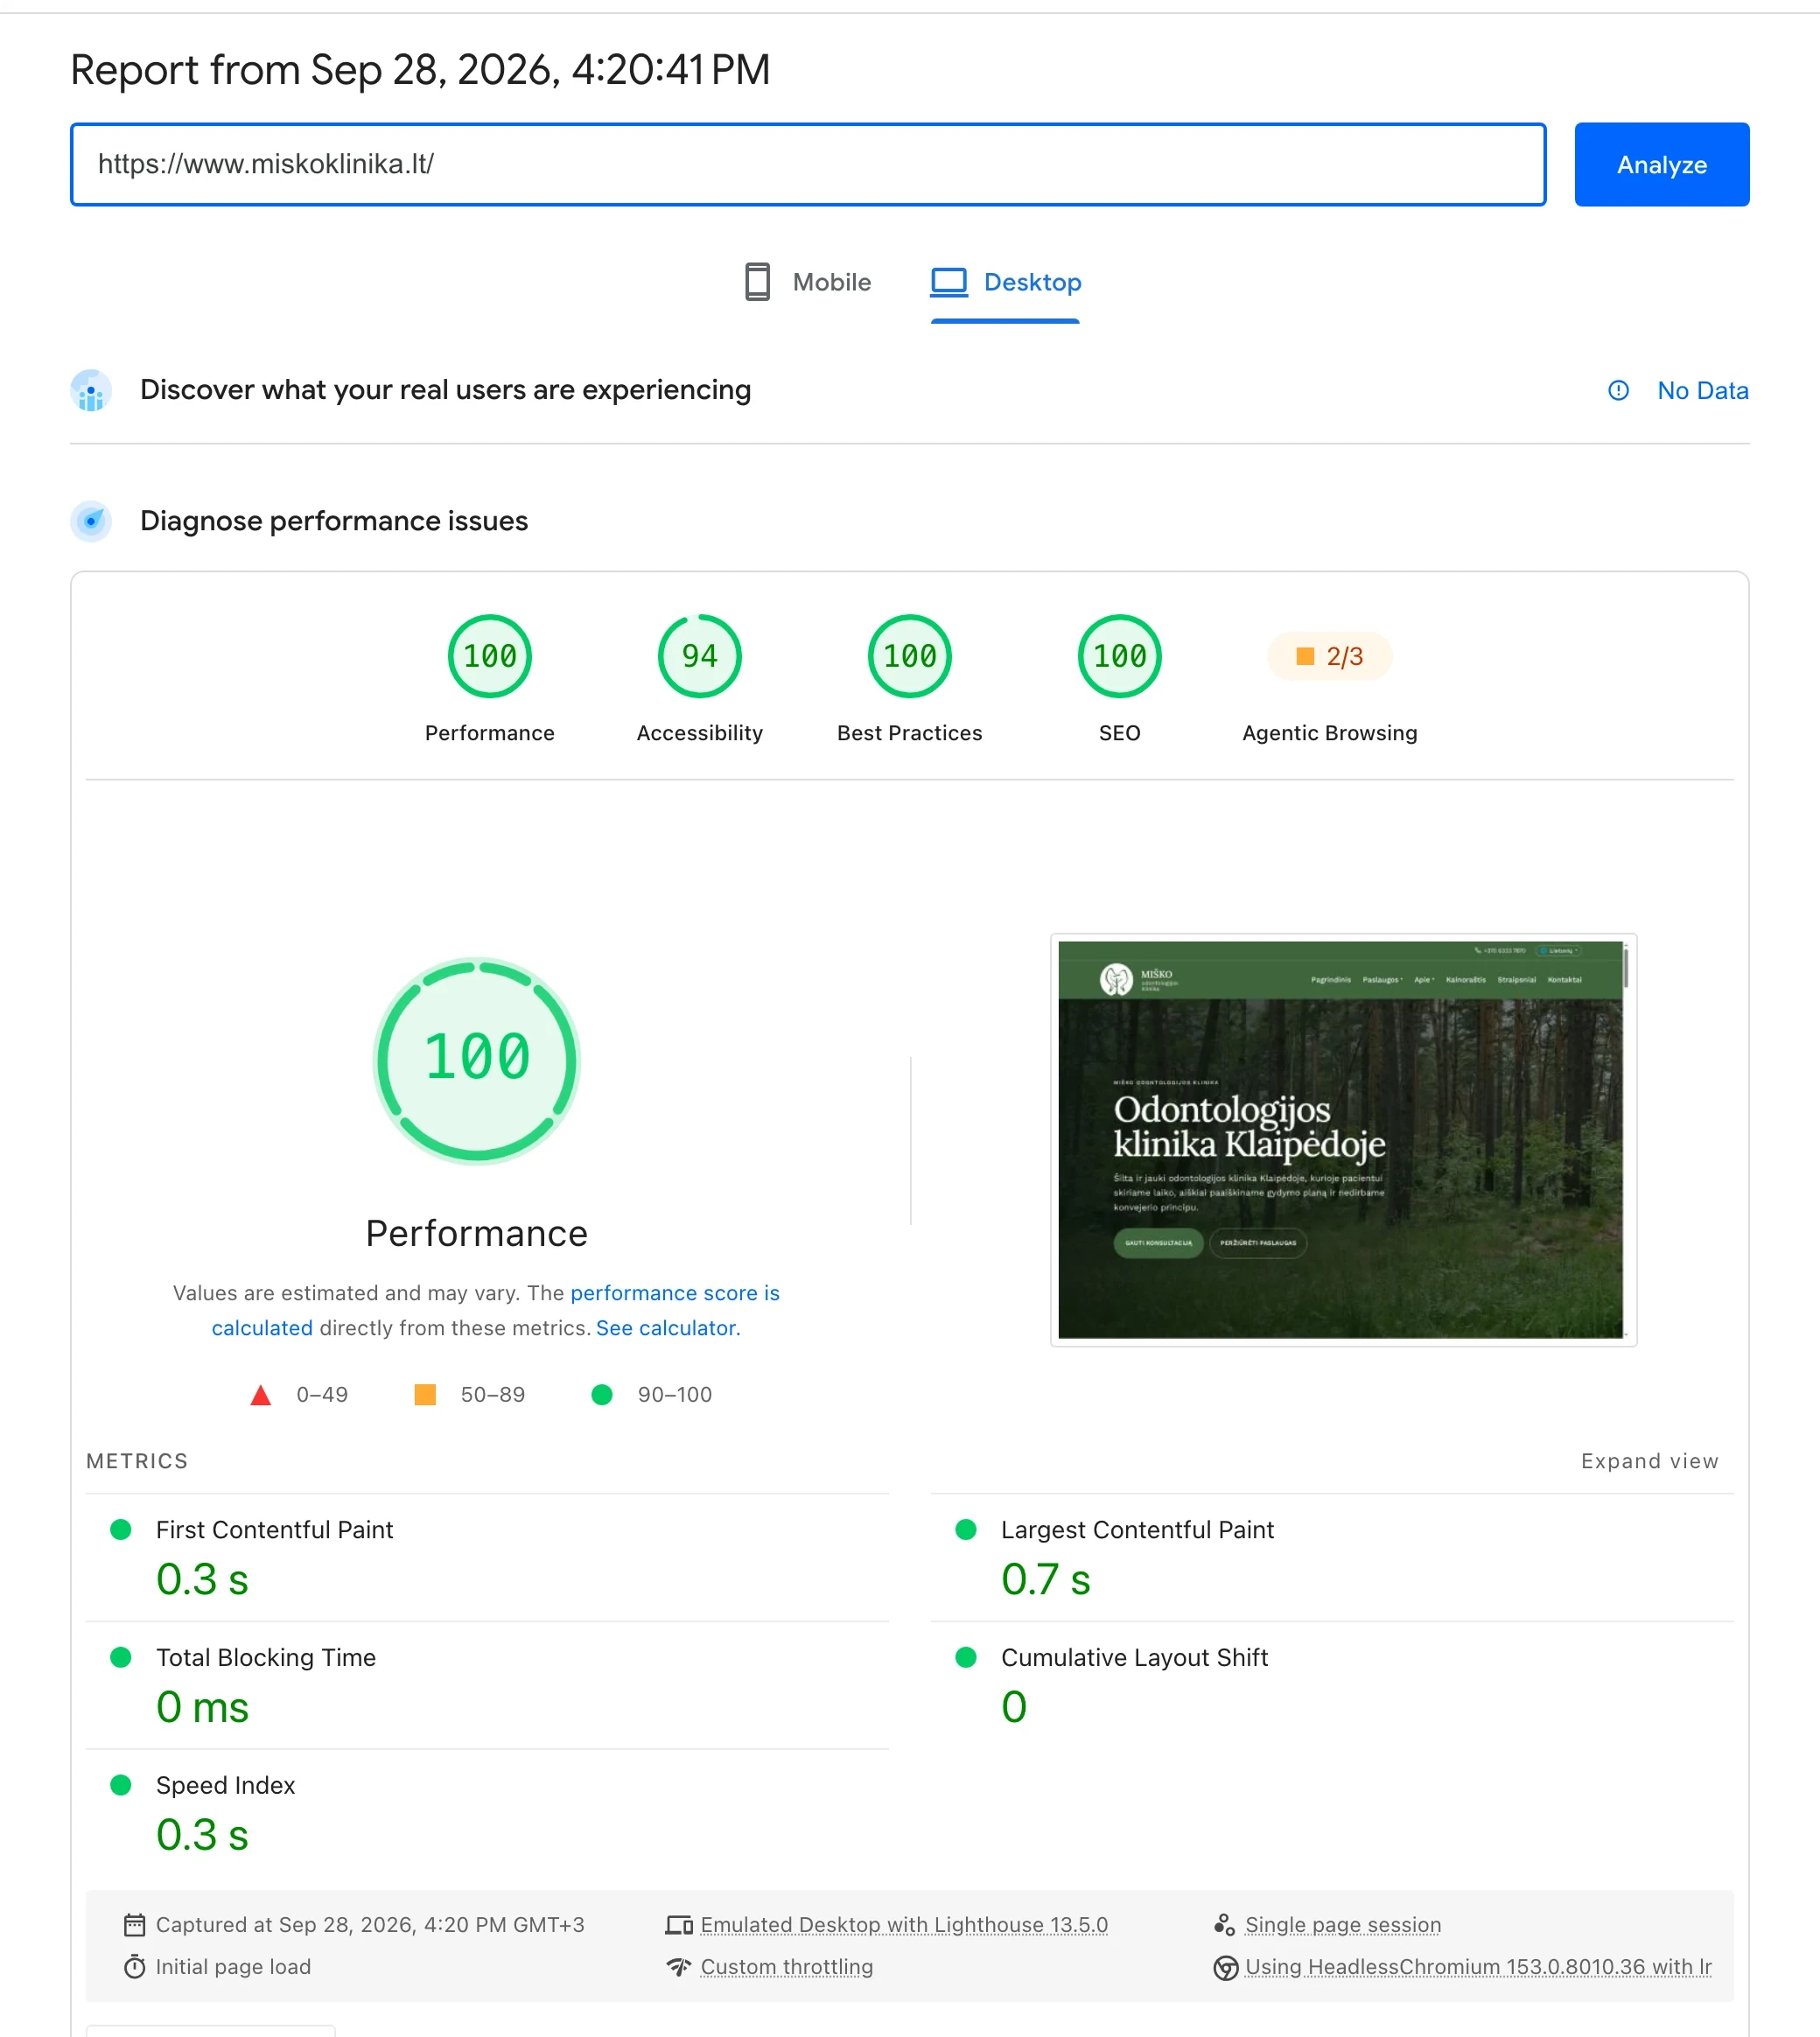
Task: Open Emulated Desktop with Lighthouse 13.5.0 details
Action: (x=904, y=1924)
